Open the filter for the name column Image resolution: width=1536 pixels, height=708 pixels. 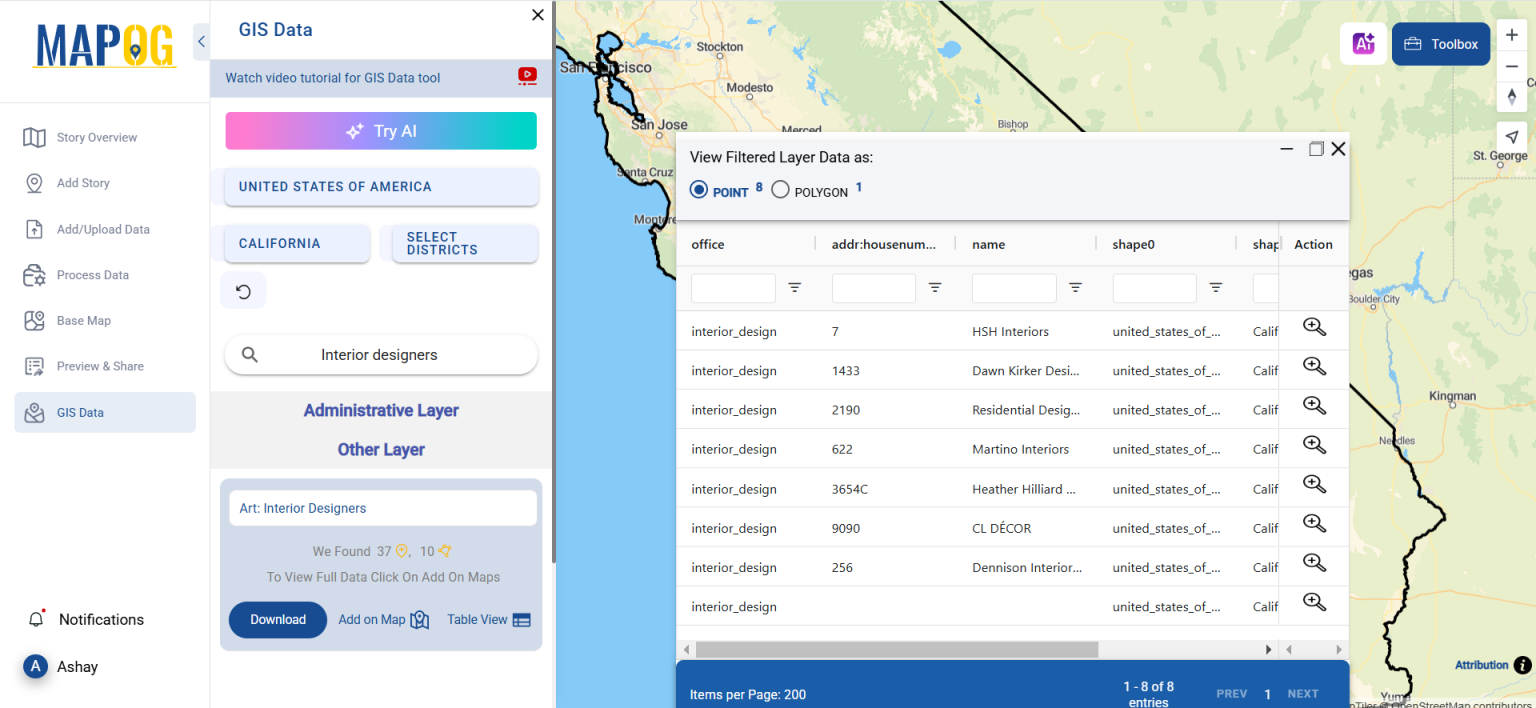click(1075, 288)
